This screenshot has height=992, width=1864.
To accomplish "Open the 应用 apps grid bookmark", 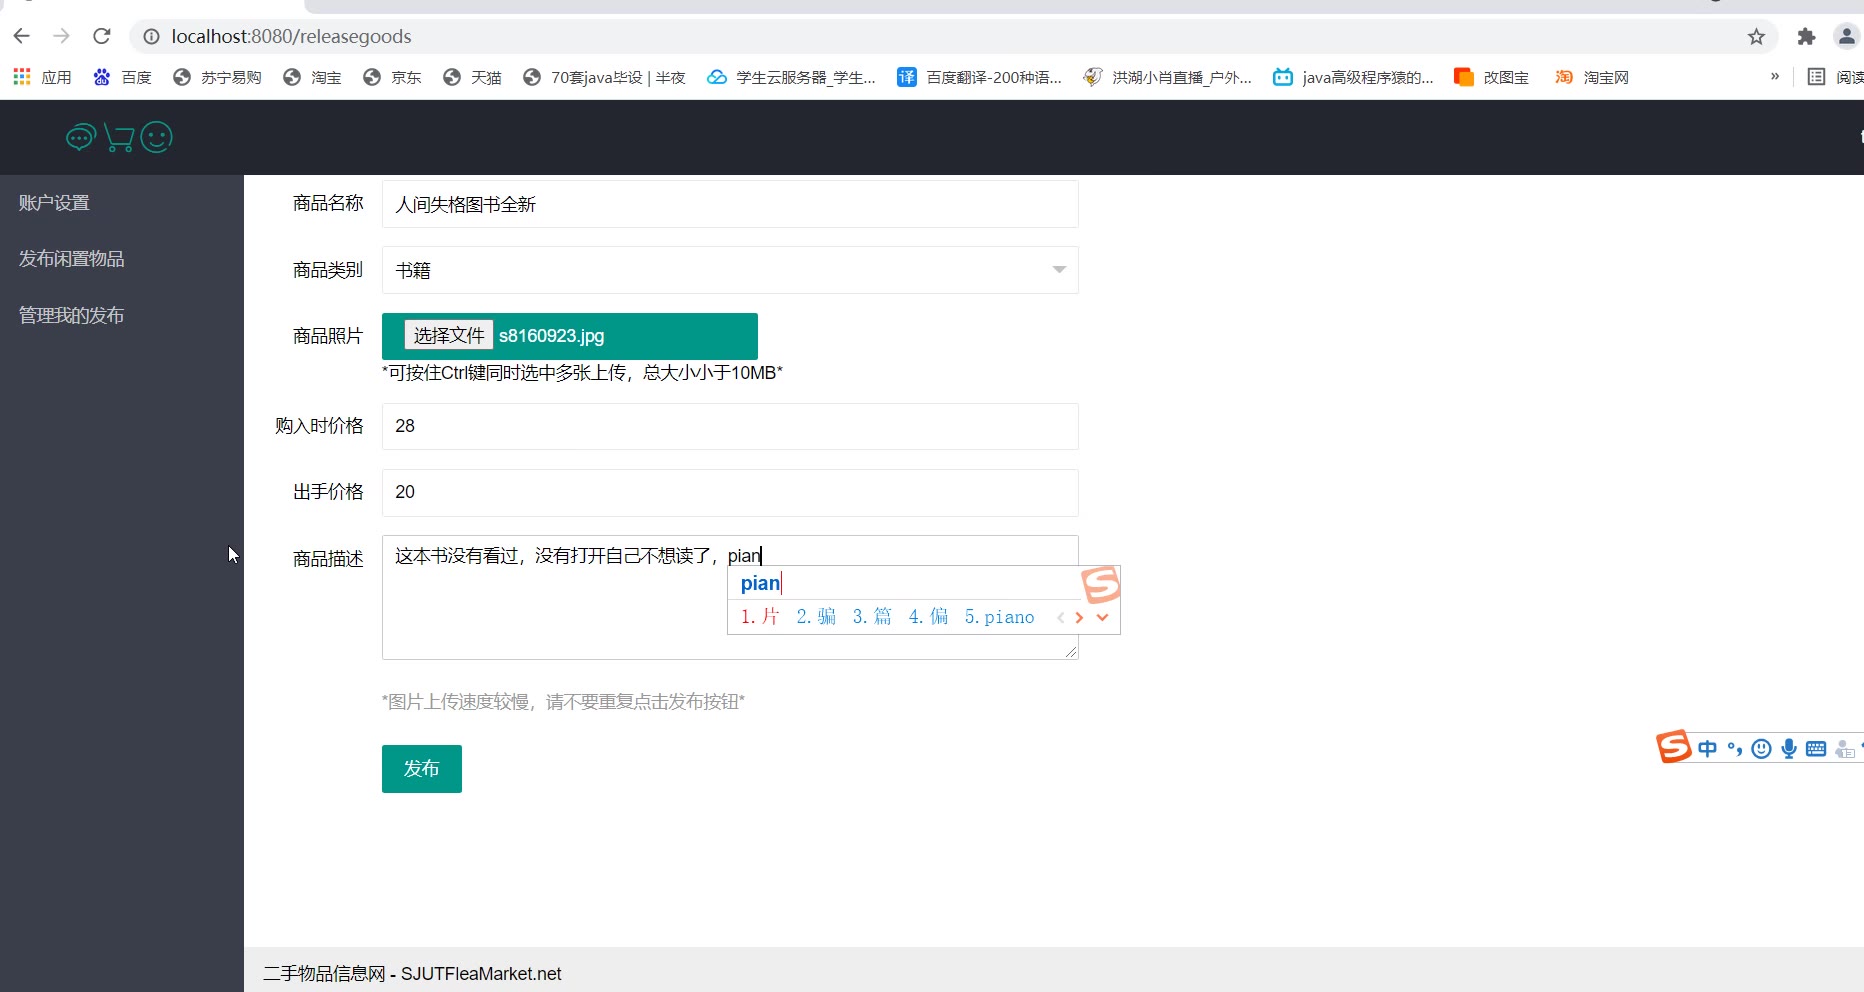I will (x=42, y=77).
